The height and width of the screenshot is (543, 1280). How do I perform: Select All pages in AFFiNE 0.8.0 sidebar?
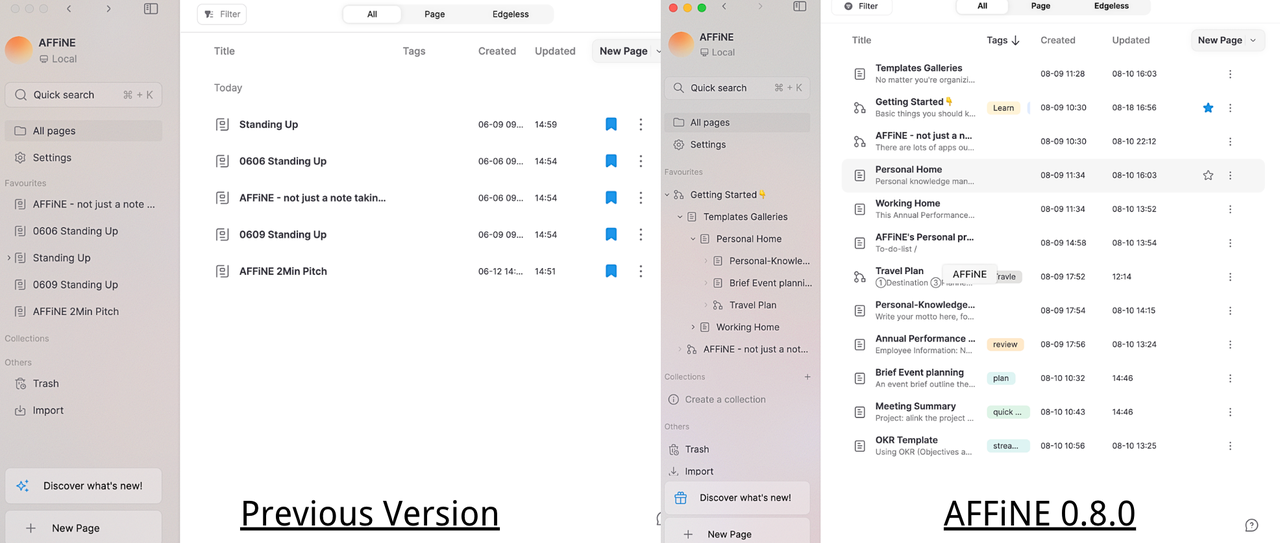pyautogui.click(x=738, y=123)
